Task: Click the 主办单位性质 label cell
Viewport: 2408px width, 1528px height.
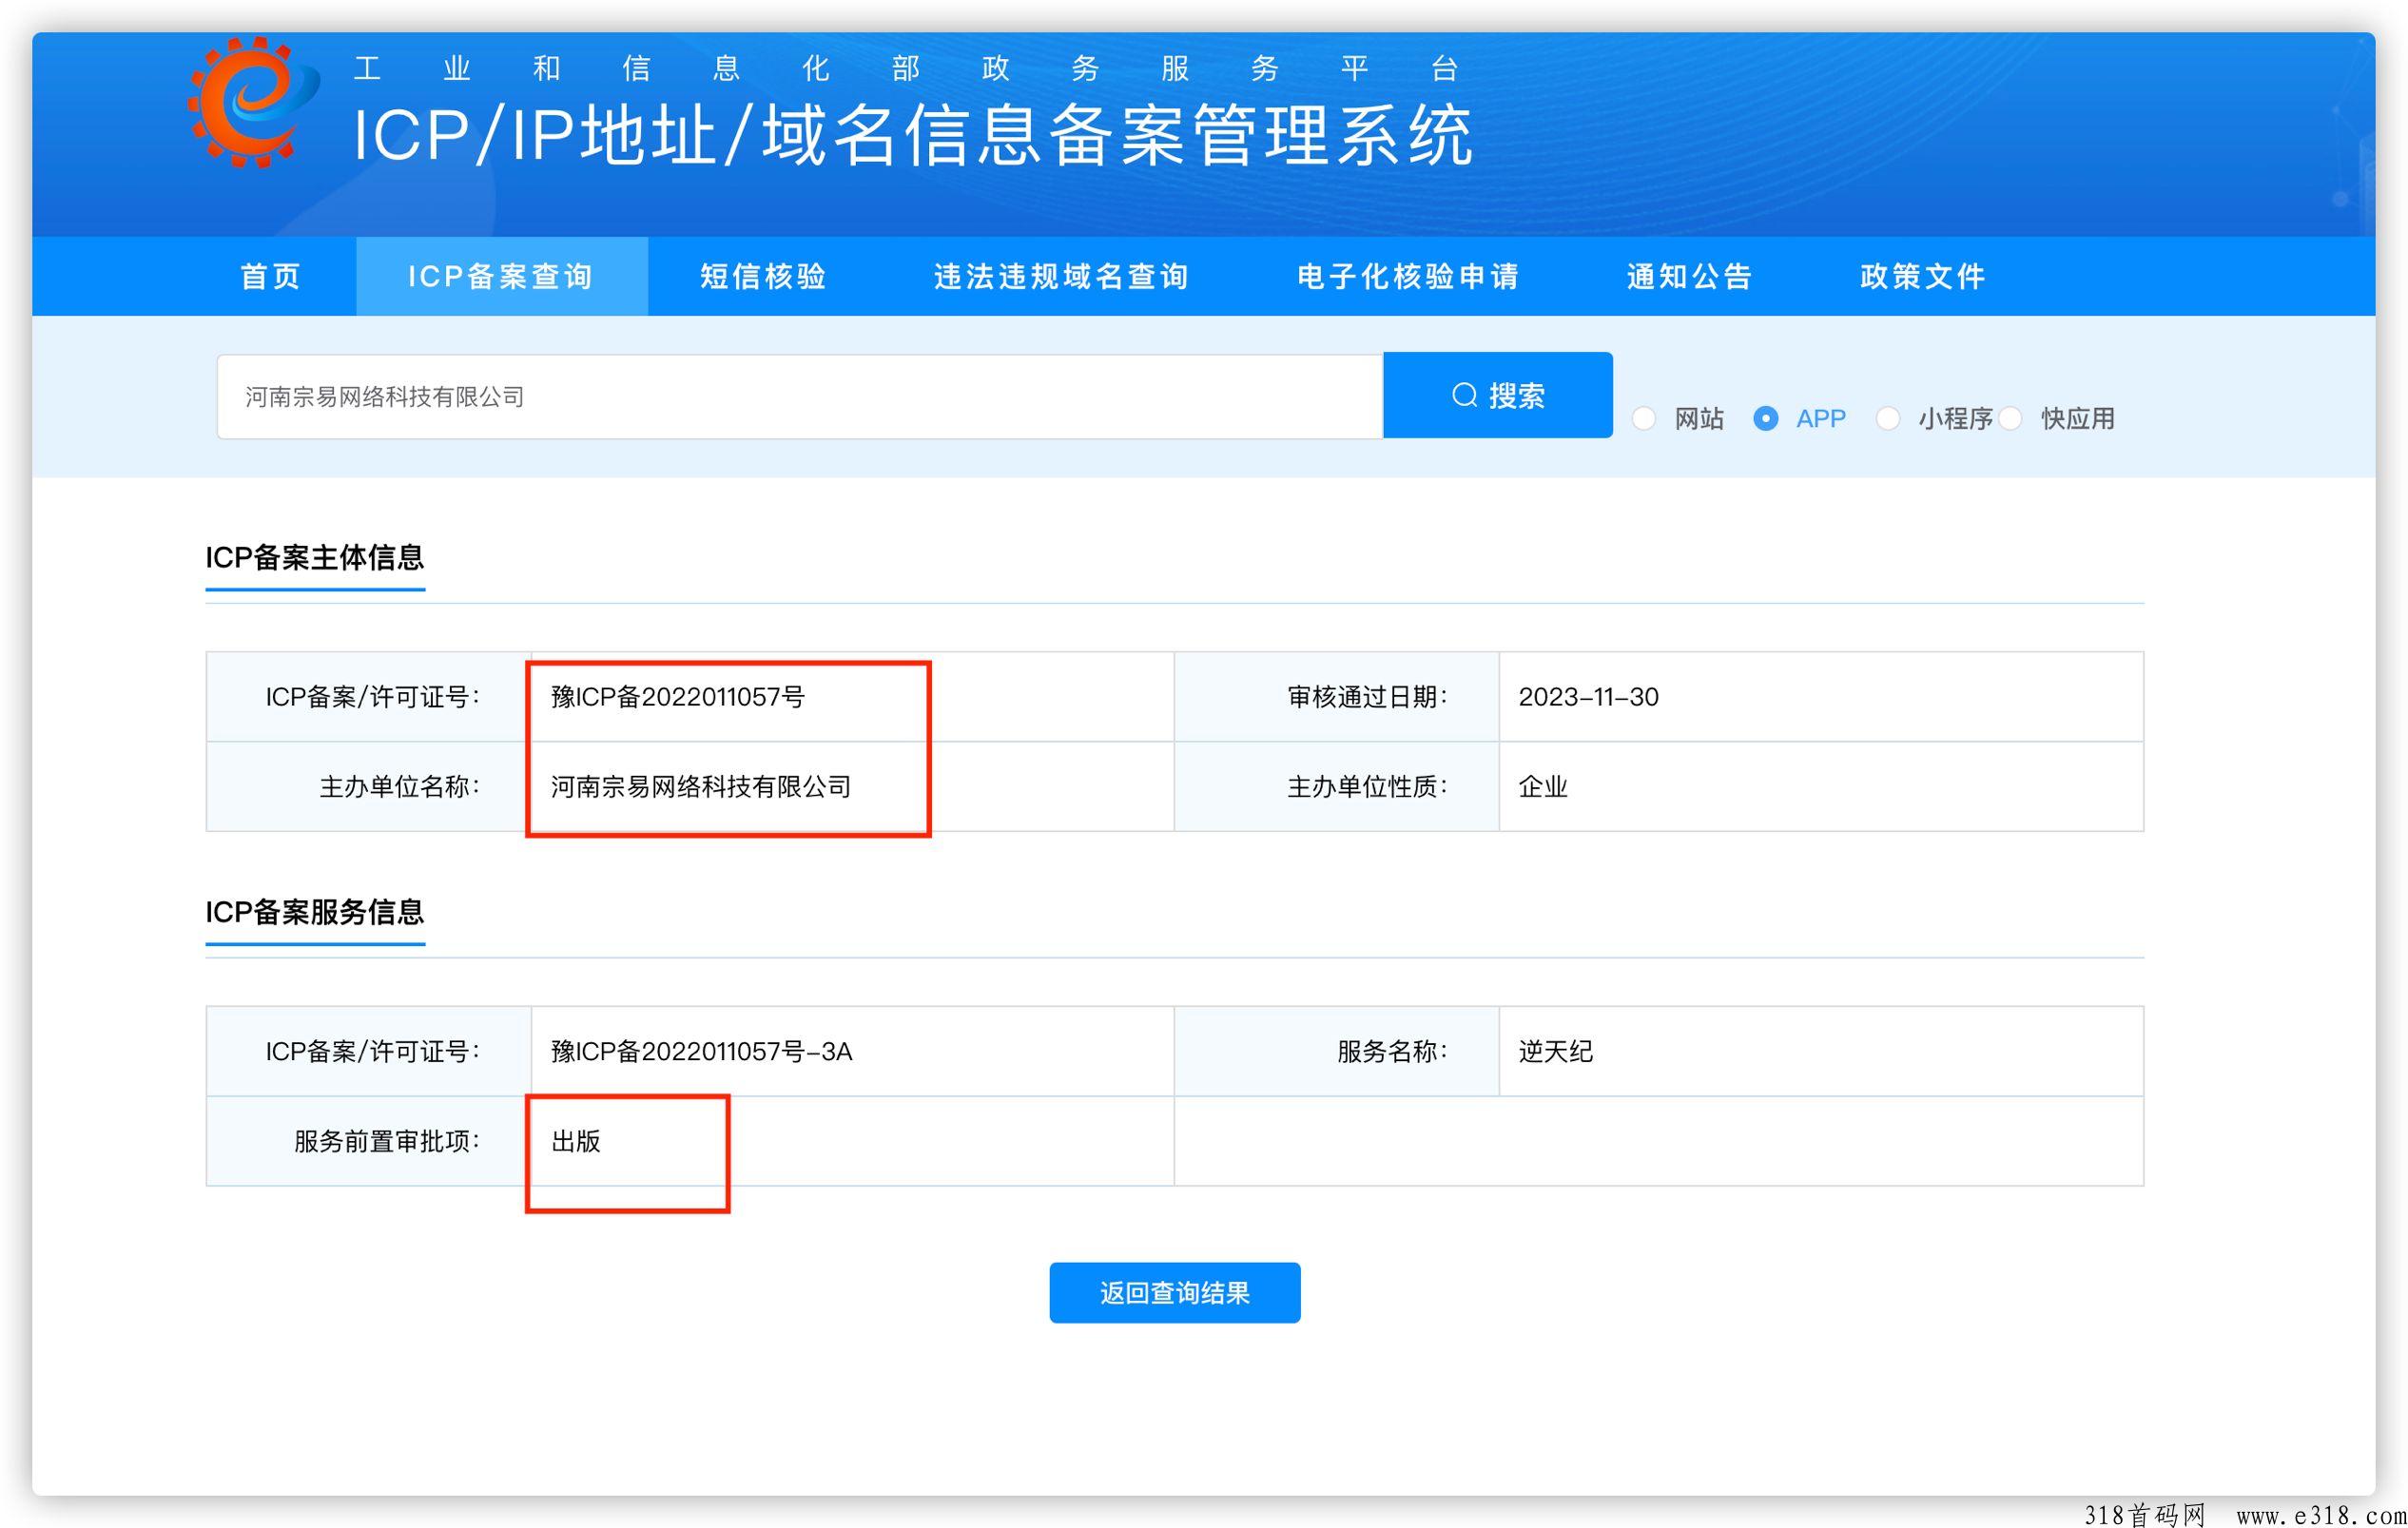Action: pos(1337,787)
